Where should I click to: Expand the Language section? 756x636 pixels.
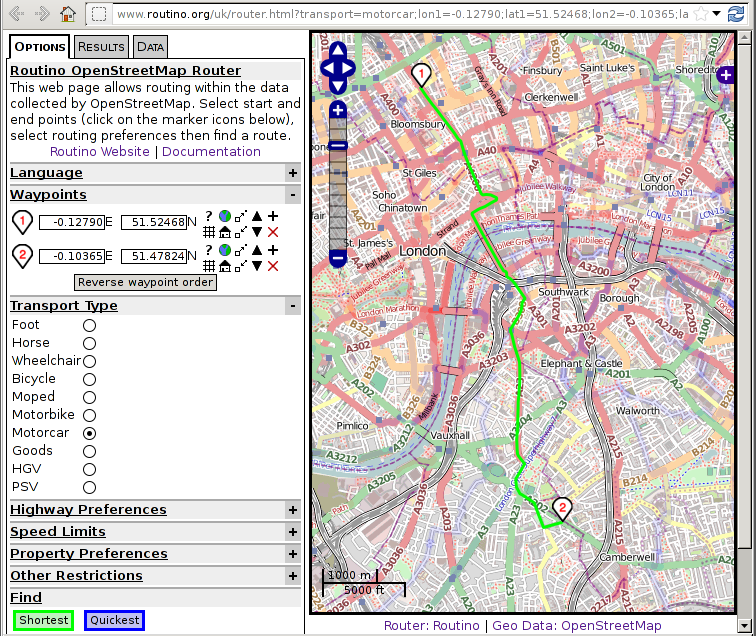coord(293,173)
